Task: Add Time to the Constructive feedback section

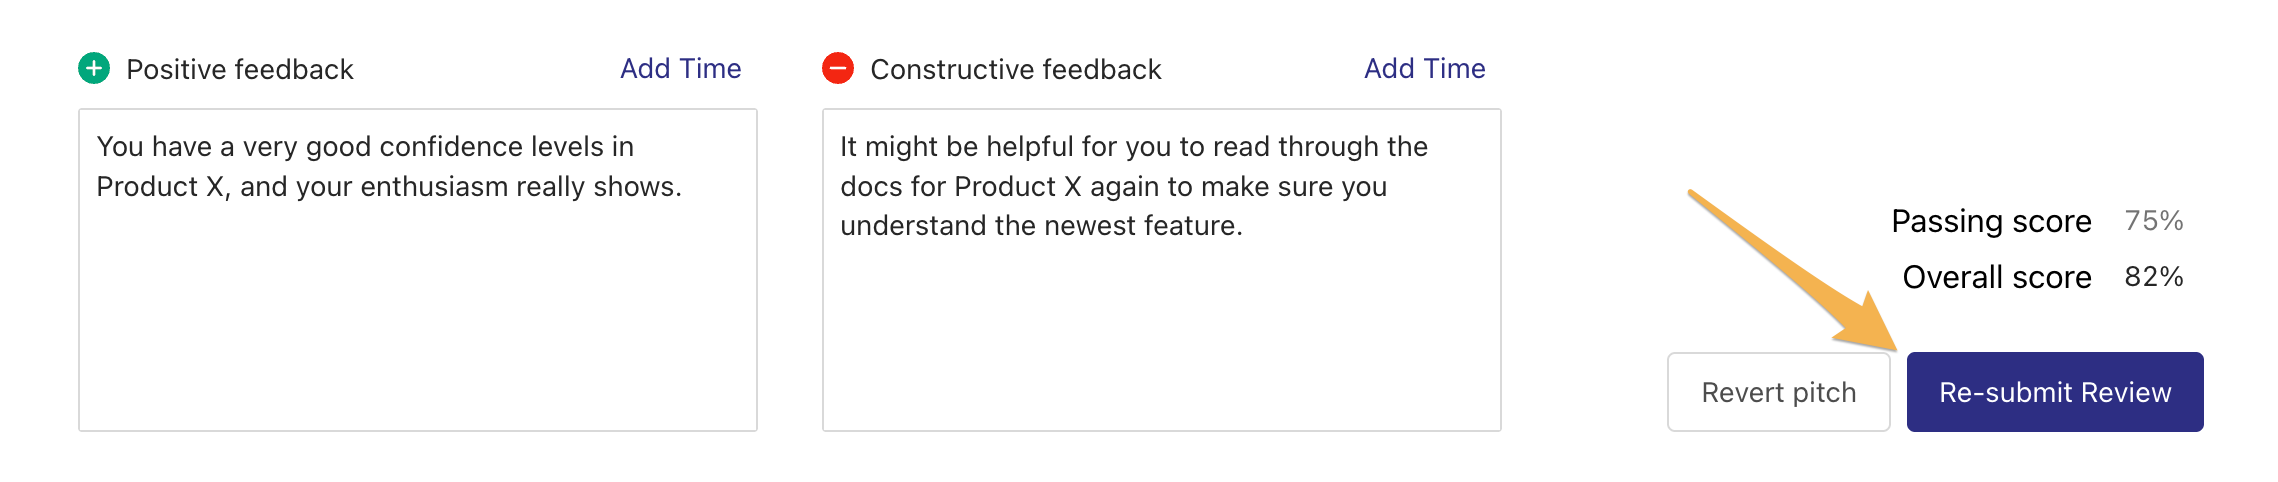Action: coord(1424,68)
